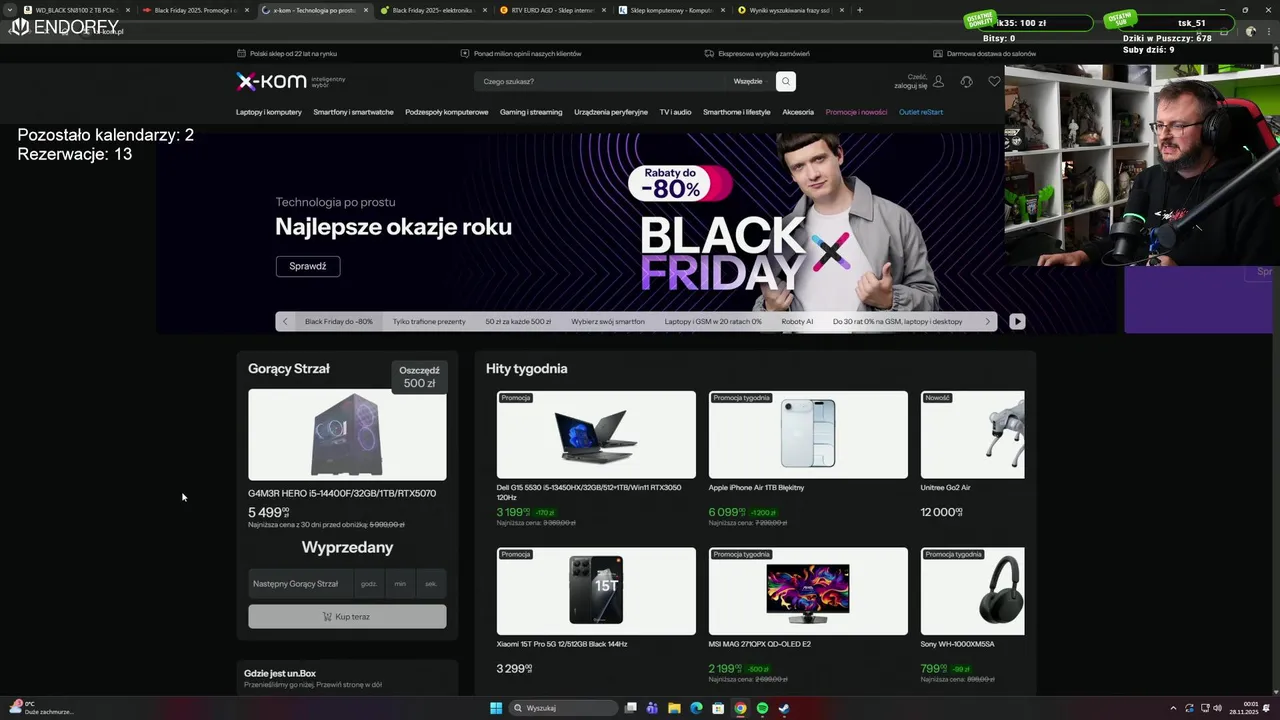The image size is (1280, 720).
Task: Open MSI MAG 271QPX QD-OLED E2 link
Action: click(x=760, y=644)
